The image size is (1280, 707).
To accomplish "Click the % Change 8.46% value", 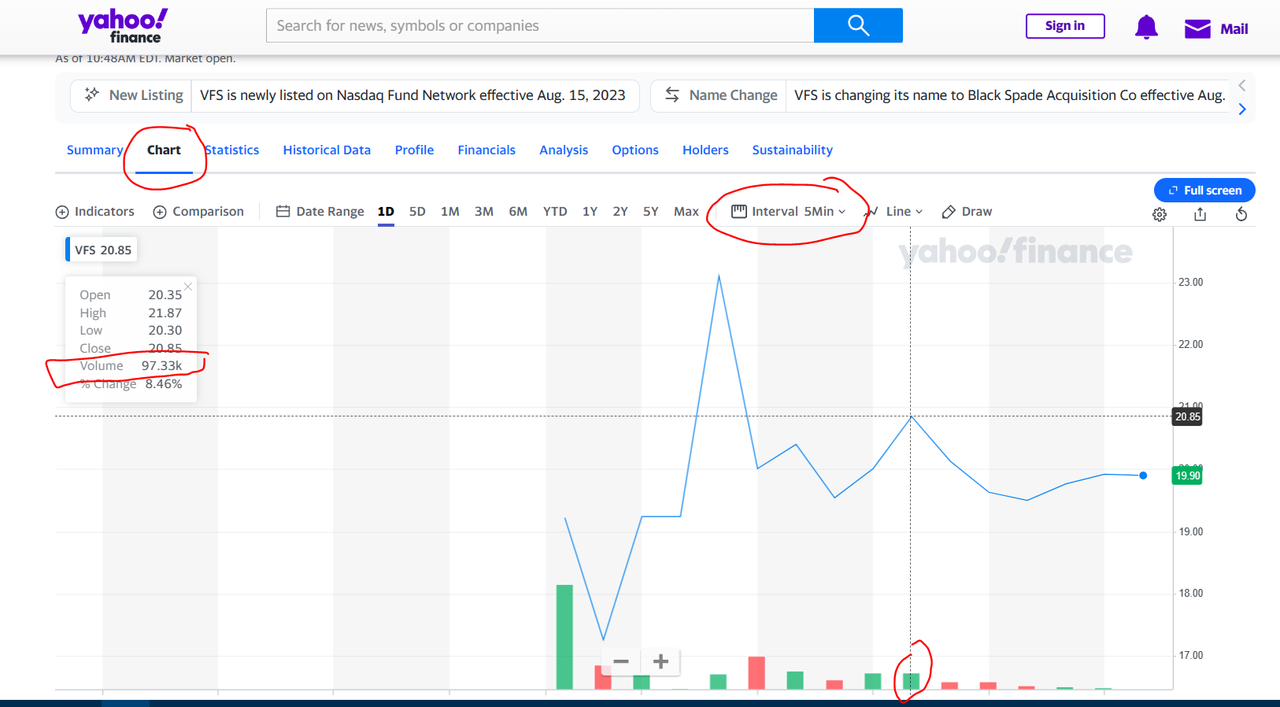I will coord(163,384).
